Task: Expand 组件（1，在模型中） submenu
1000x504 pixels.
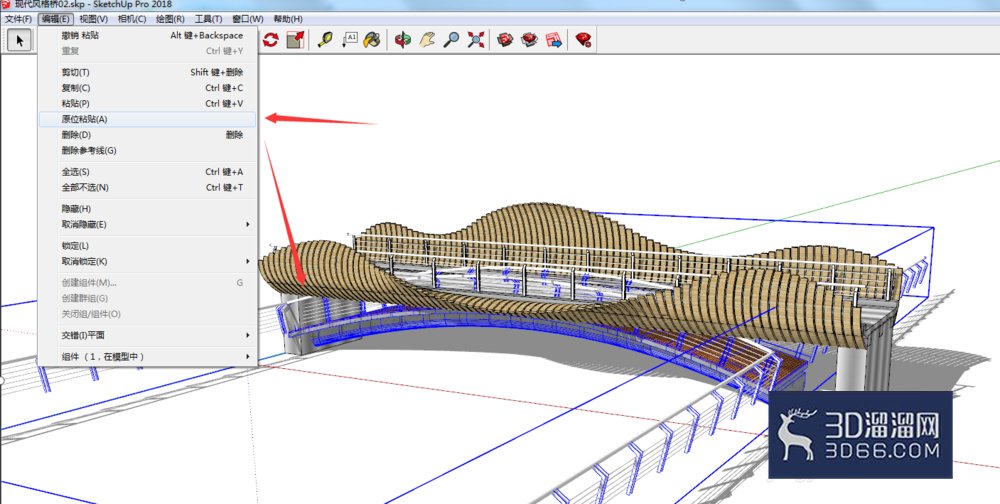Action: click(148, 357)
